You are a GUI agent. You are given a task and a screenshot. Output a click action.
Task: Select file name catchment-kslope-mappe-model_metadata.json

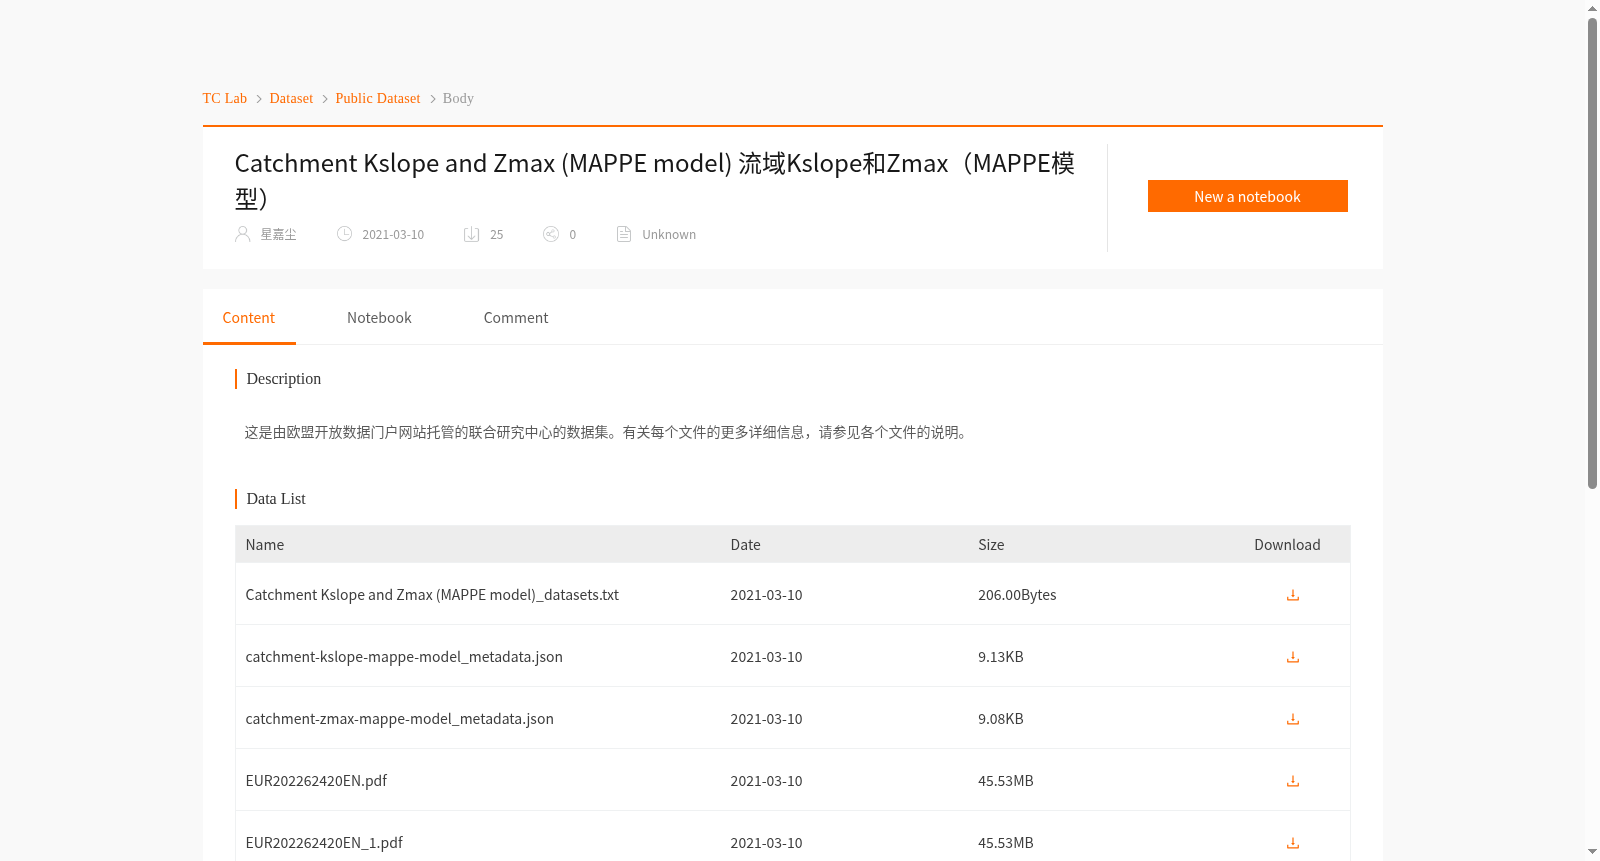tap(404, 657)
